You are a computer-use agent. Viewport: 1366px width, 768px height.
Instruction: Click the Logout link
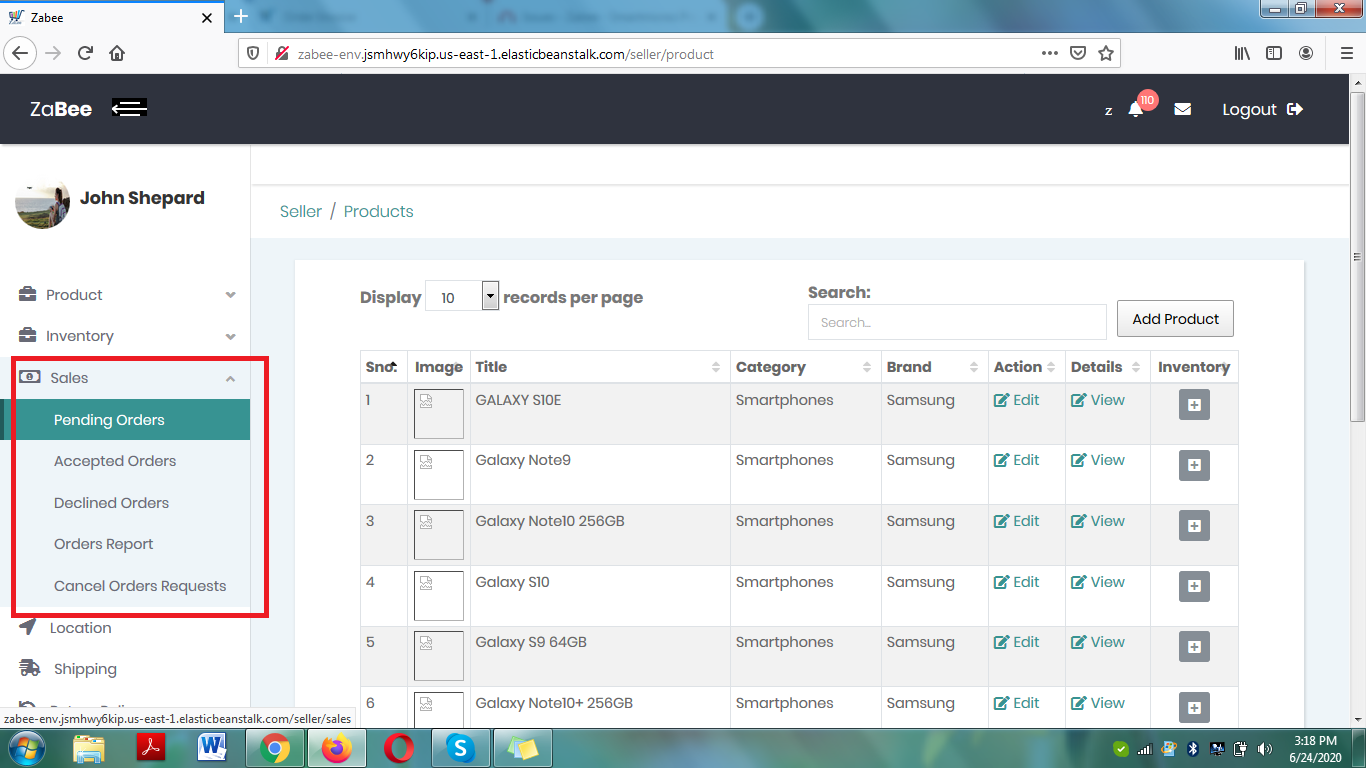pyautogui.click(x=1262, y=109)
